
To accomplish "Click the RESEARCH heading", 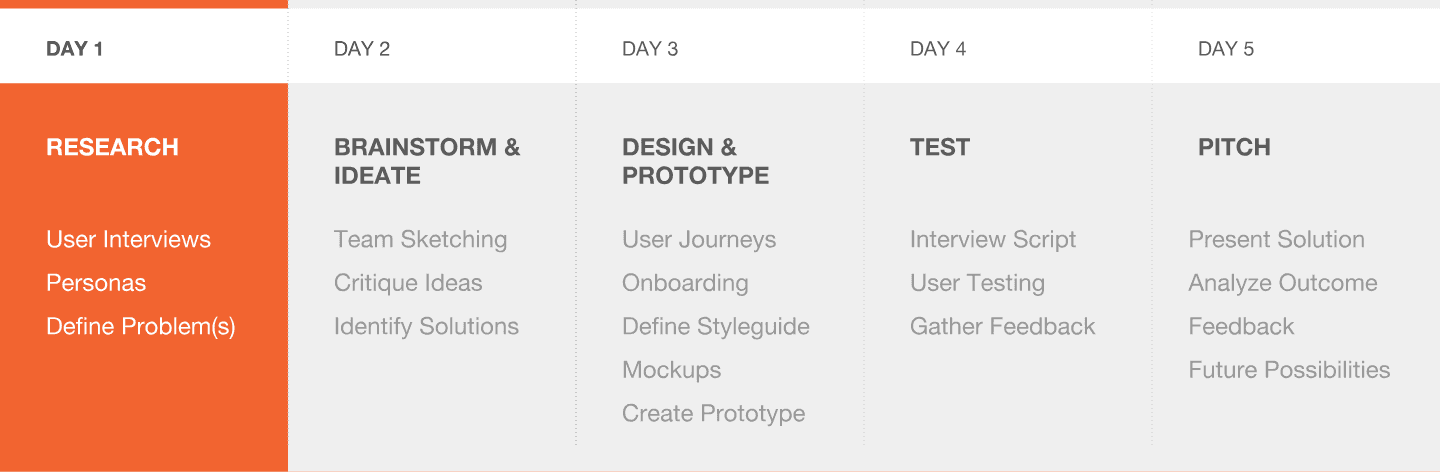I will (x=112, y=147).
